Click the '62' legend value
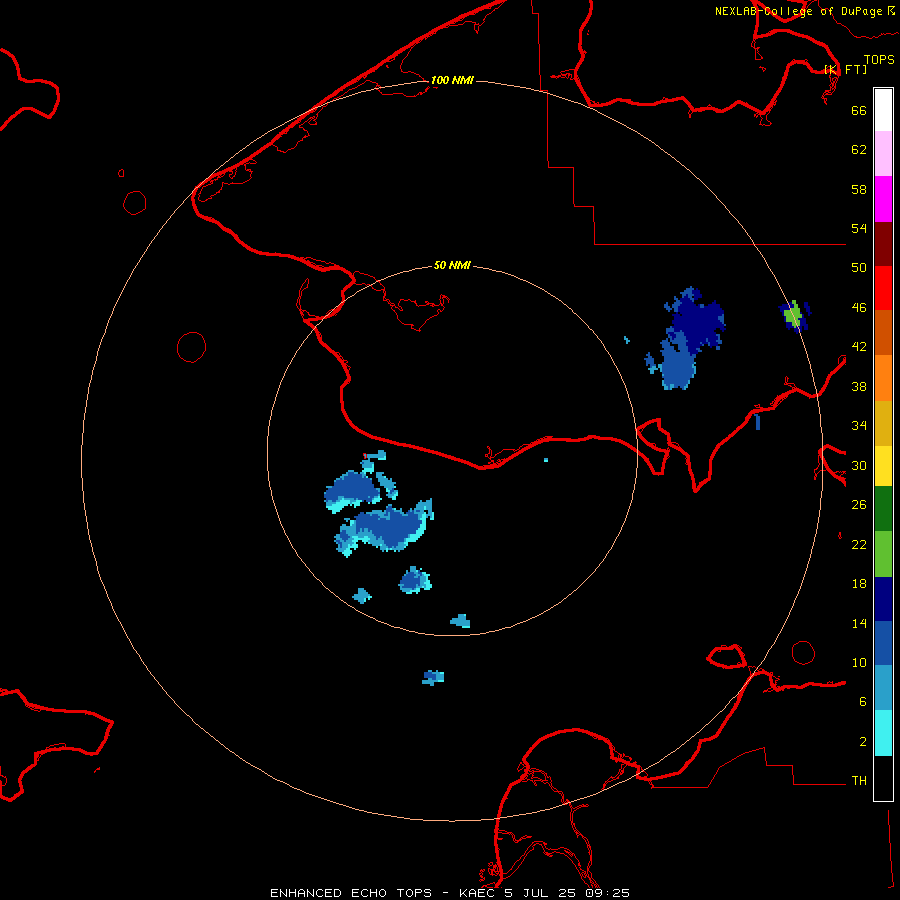 (x=859, y=150)
